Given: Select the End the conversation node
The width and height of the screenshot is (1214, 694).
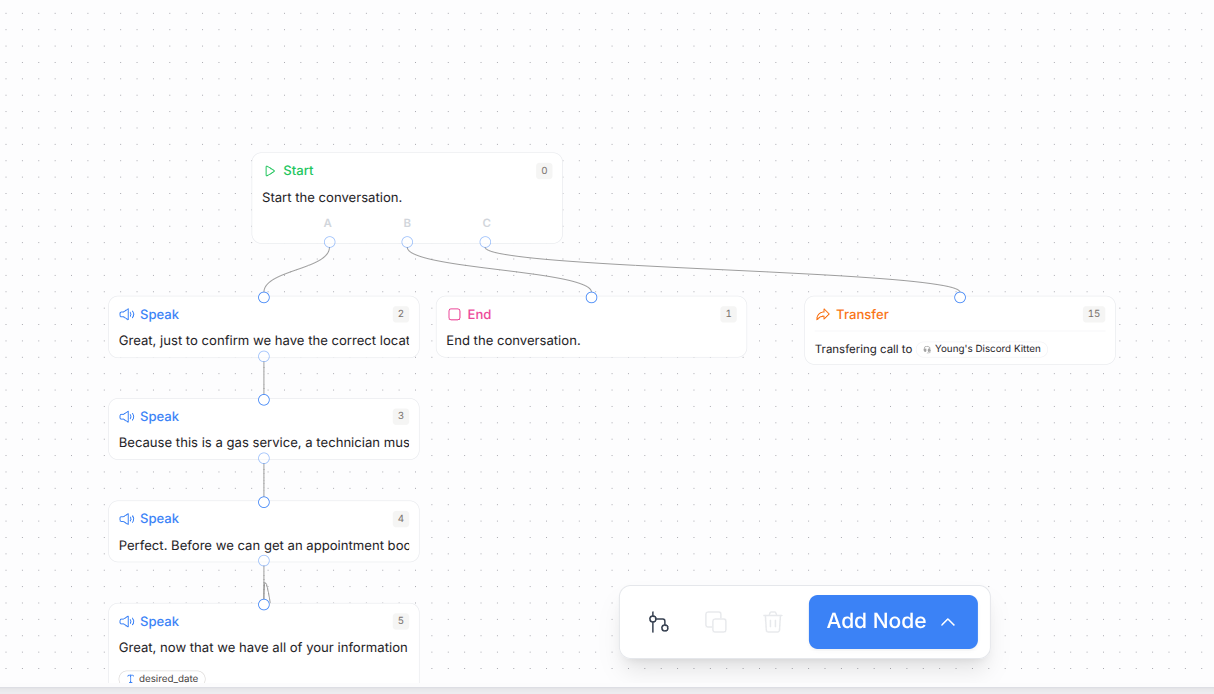Looking at the screenshot, I should 591,327.
